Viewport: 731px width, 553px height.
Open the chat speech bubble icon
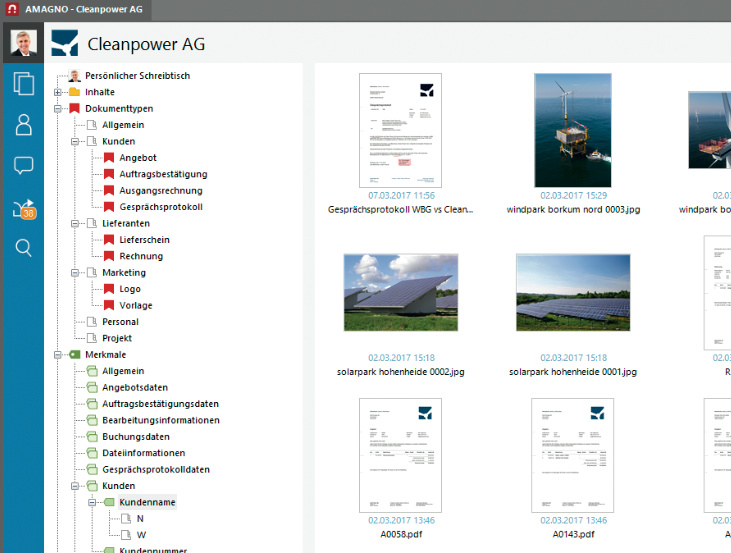22,166
